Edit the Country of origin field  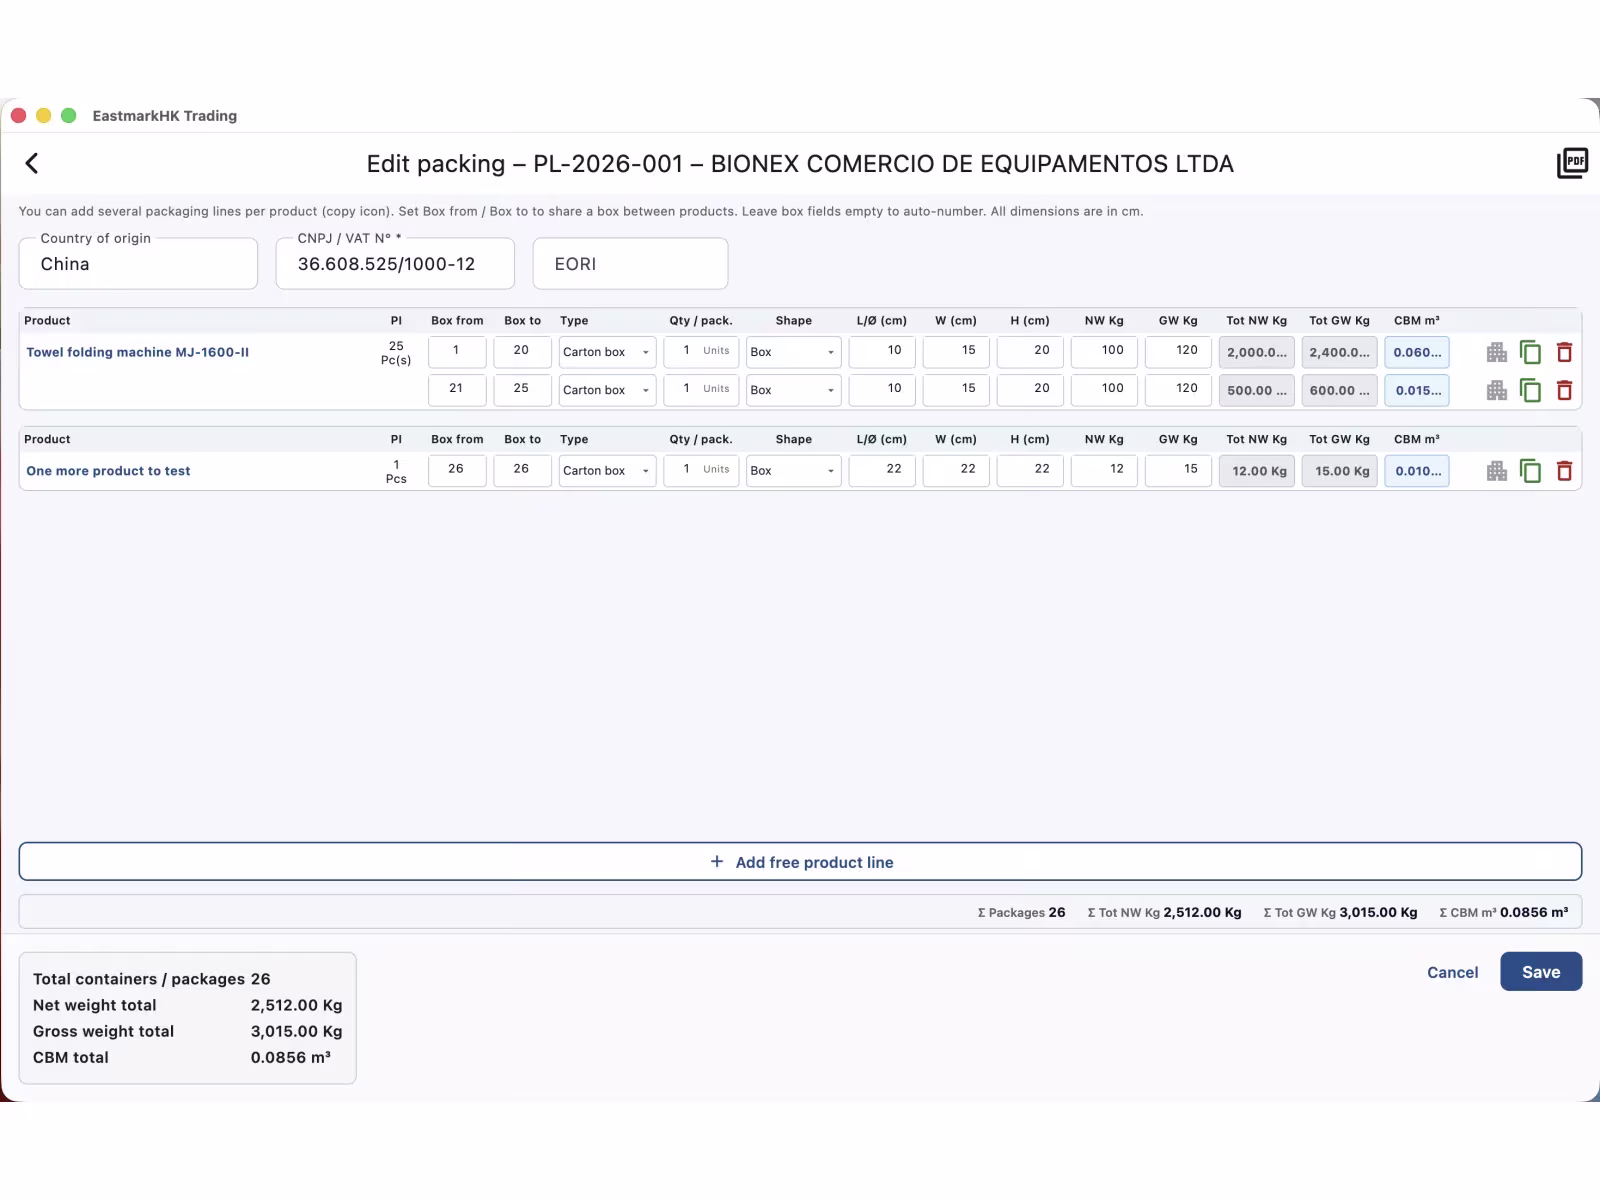point(138,264)
